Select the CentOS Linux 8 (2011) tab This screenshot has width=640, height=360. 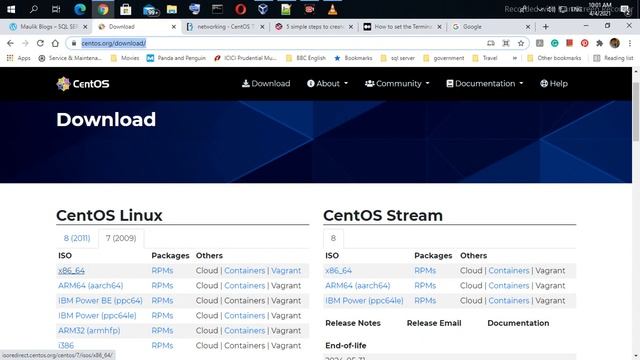tap(77, 238)
